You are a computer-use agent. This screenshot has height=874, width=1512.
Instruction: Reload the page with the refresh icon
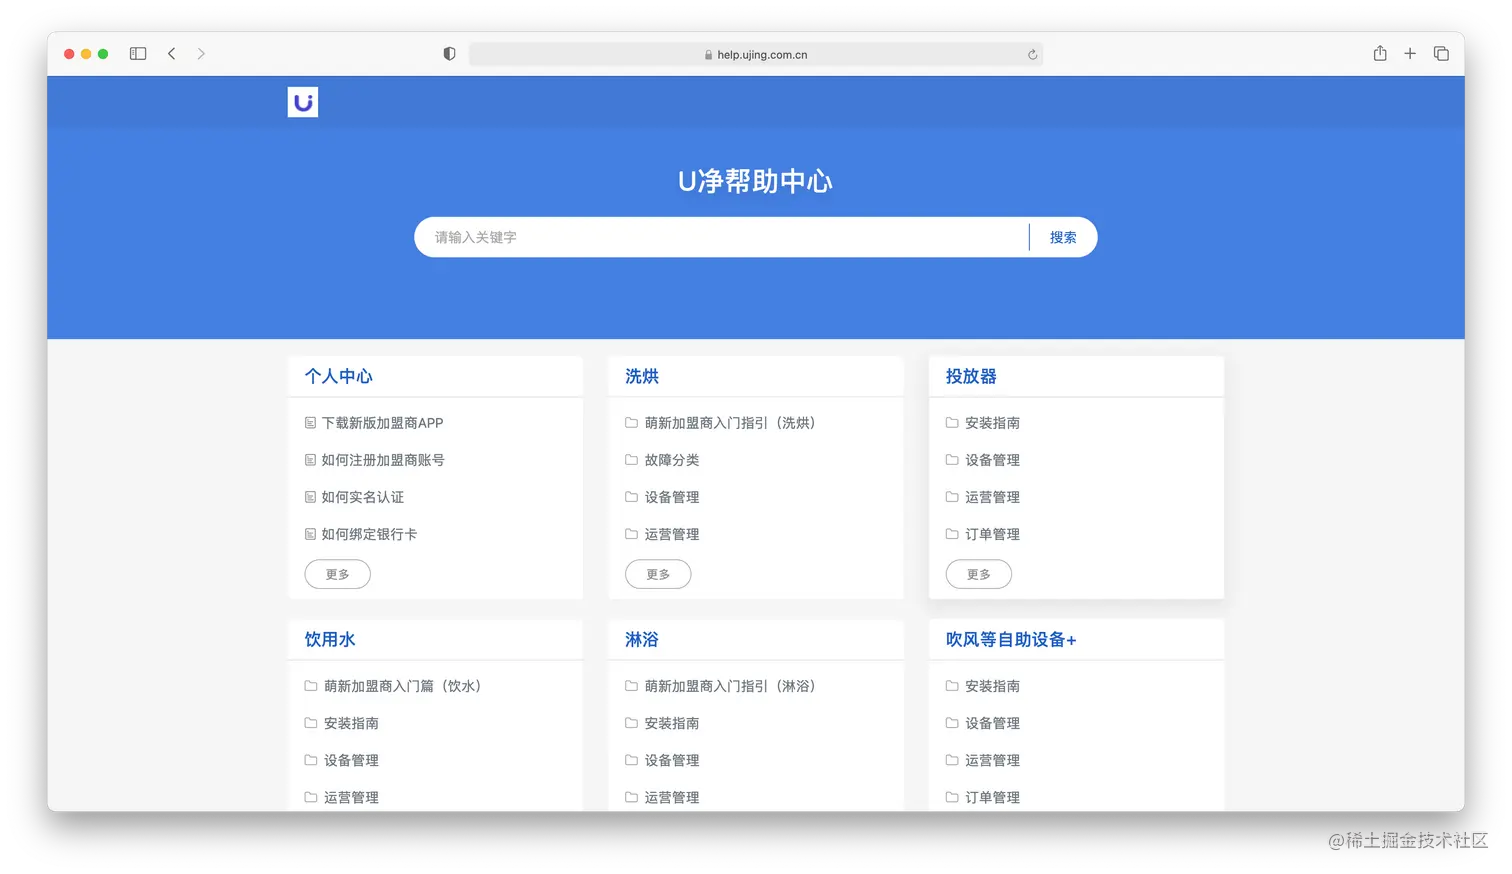point(1032,55)
